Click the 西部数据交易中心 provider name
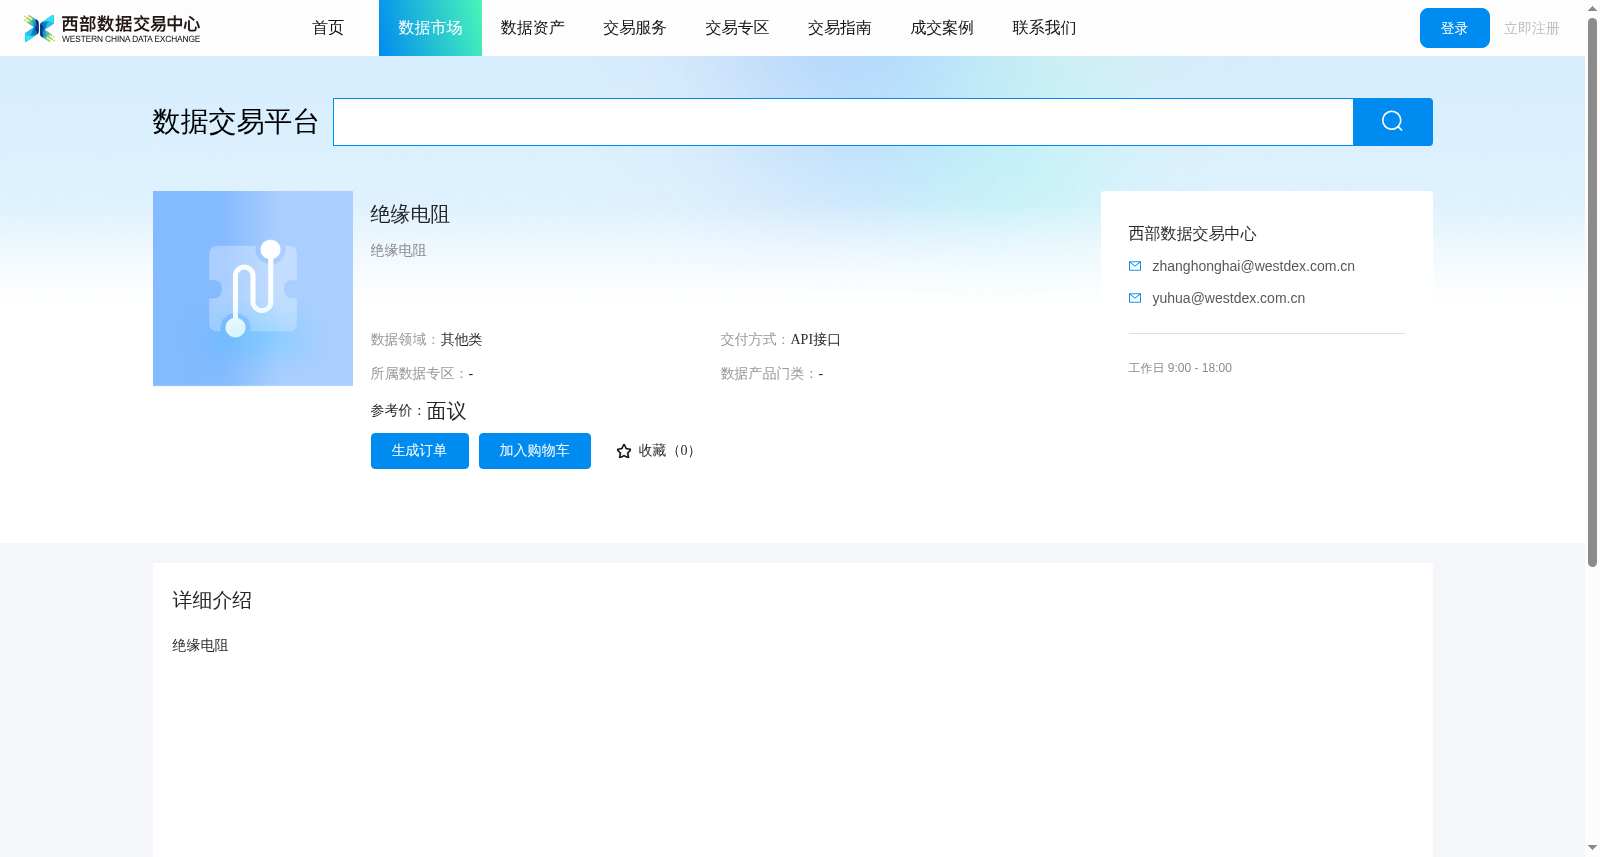 click(1192, 234)
